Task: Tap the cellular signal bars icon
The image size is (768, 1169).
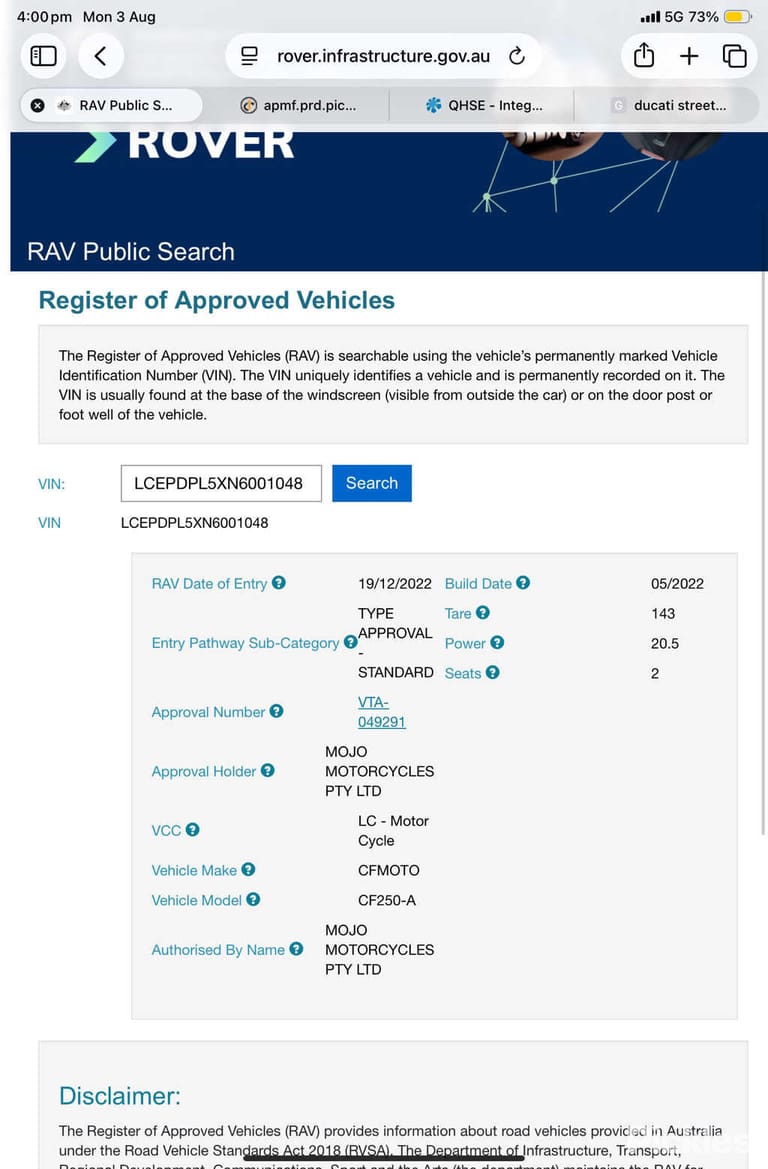Action: pos(650,16)
